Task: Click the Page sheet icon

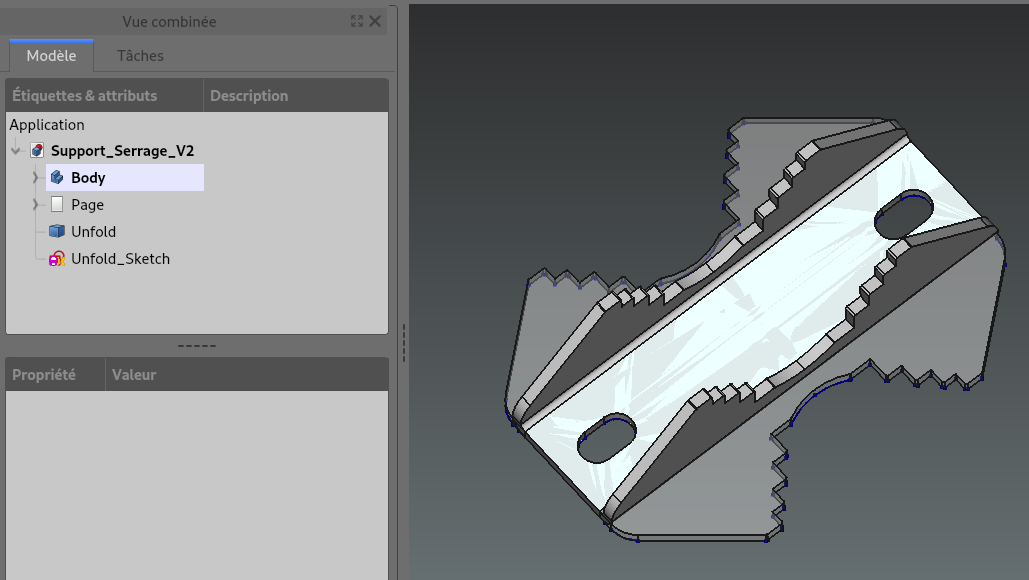Action: click(x=57, y=205)
